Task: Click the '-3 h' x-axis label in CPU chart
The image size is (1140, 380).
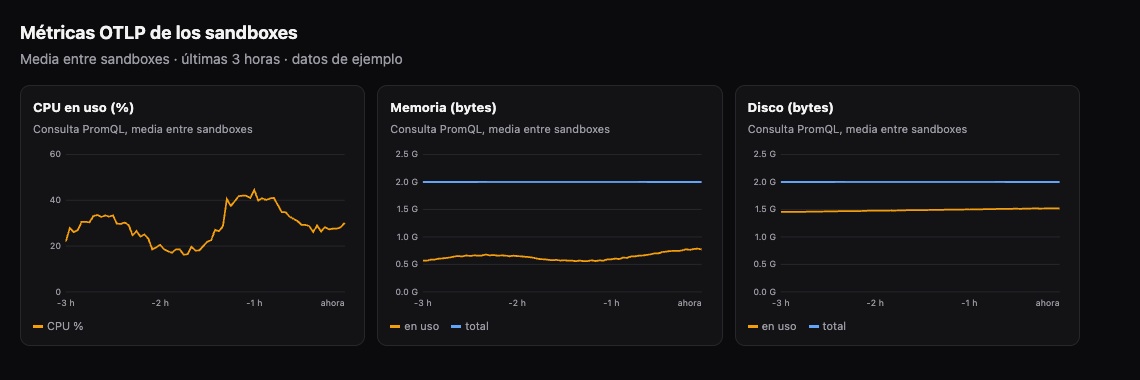Action: (x=65, y=303)
